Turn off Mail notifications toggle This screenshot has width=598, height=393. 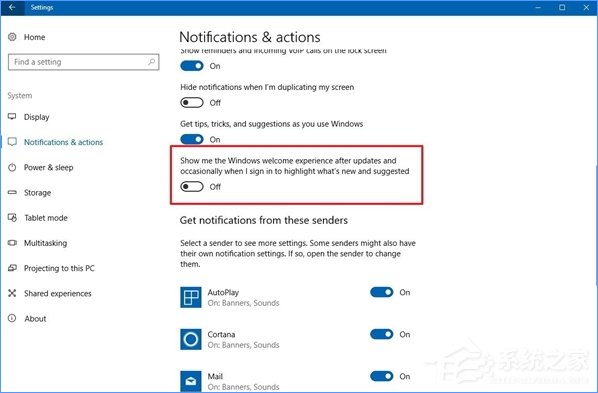pyautogui.click(x=381, y=376)
